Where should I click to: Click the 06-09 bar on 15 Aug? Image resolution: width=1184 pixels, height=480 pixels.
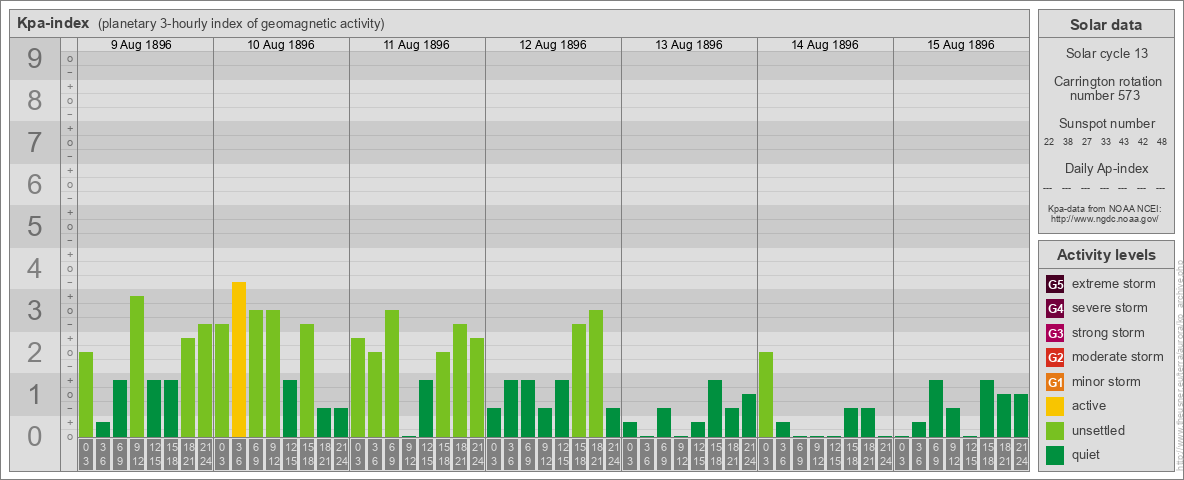(936, 408)
